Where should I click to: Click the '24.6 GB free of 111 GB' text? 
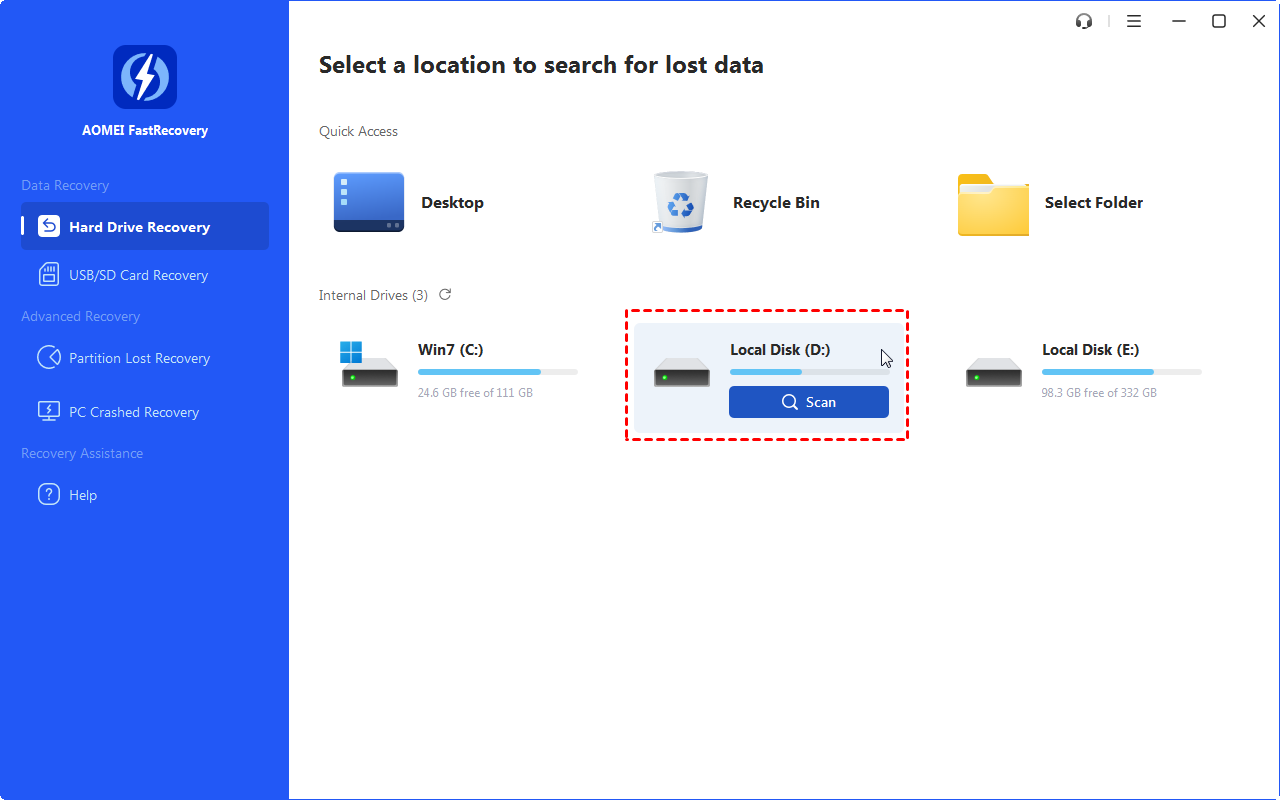tap(475, 393)
